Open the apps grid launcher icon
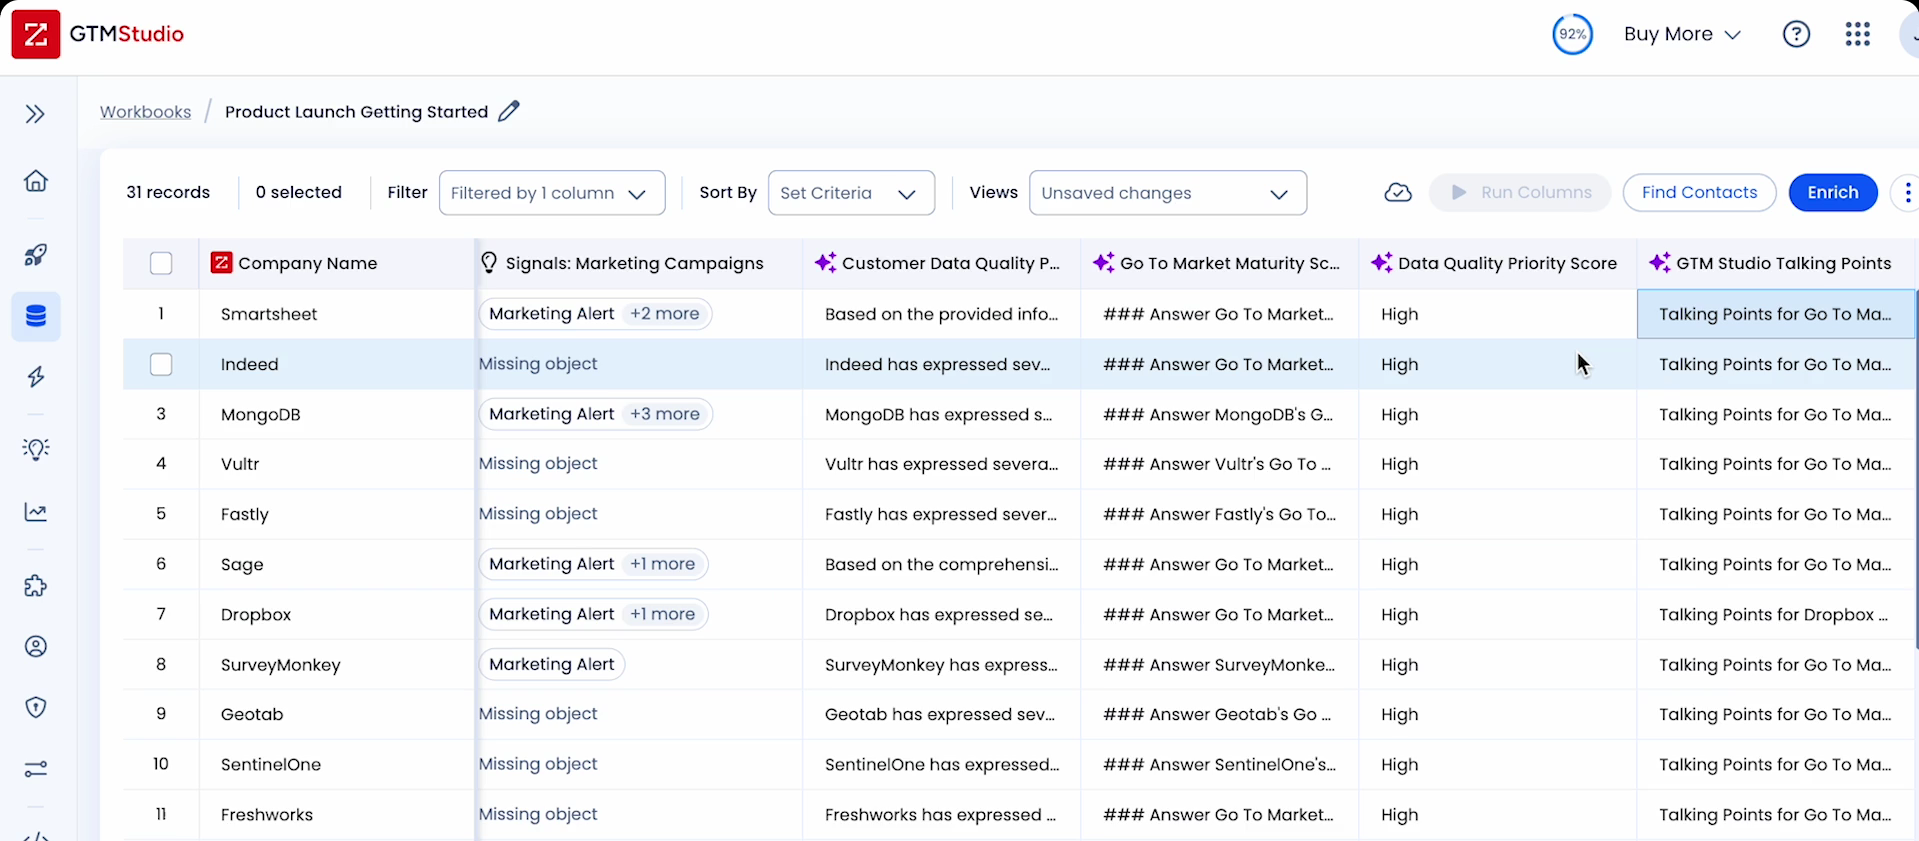 (1857, 34)
